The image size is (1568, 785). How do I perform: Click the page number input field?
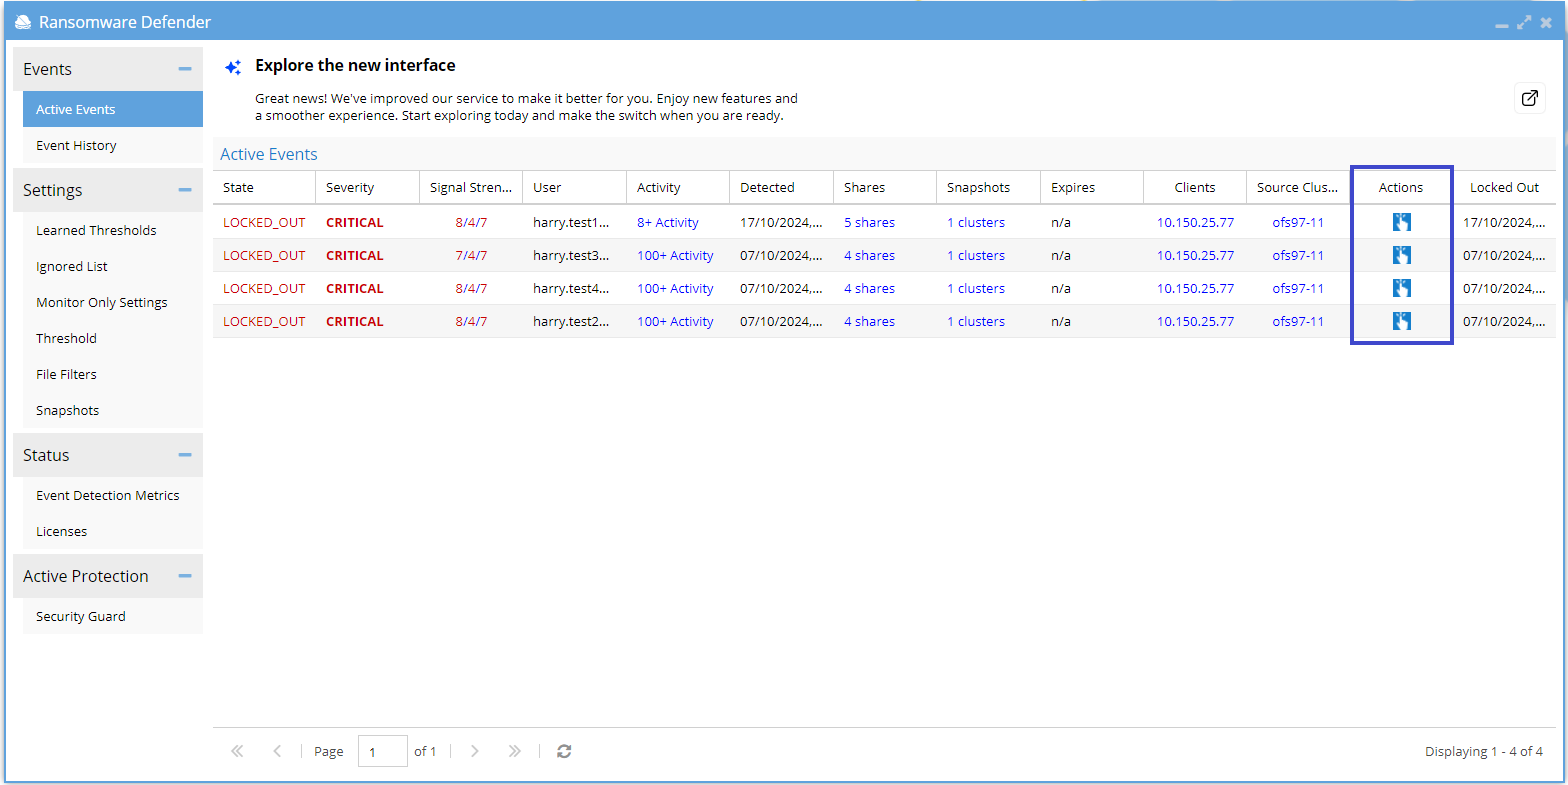383,751
